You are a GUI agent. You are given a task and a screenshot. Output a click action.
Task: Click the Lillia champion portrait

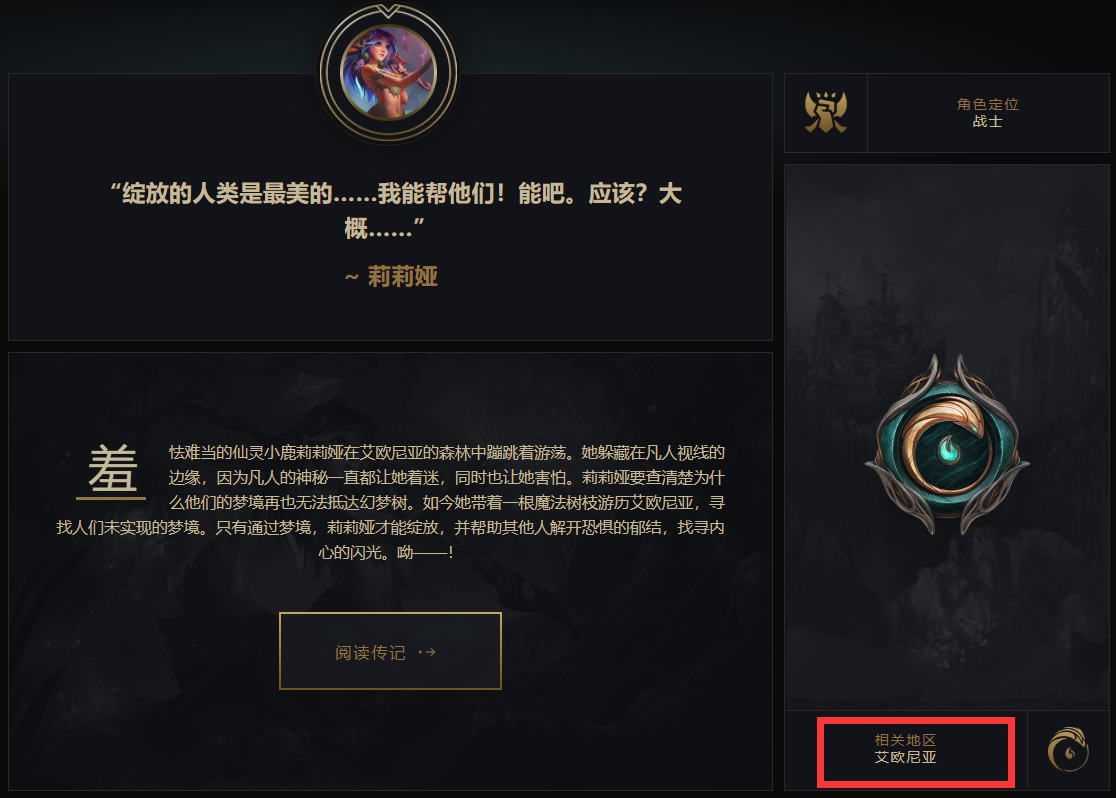388,73
